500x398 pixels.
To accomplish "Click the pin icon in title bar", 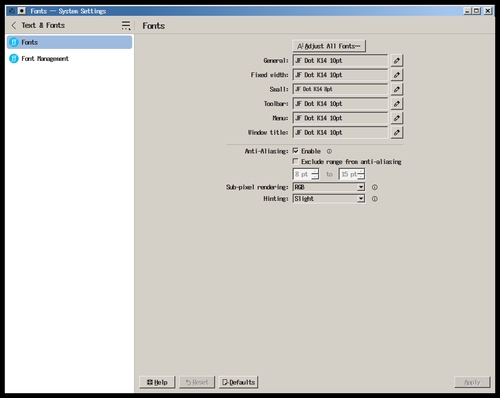I will coord(22,11).
